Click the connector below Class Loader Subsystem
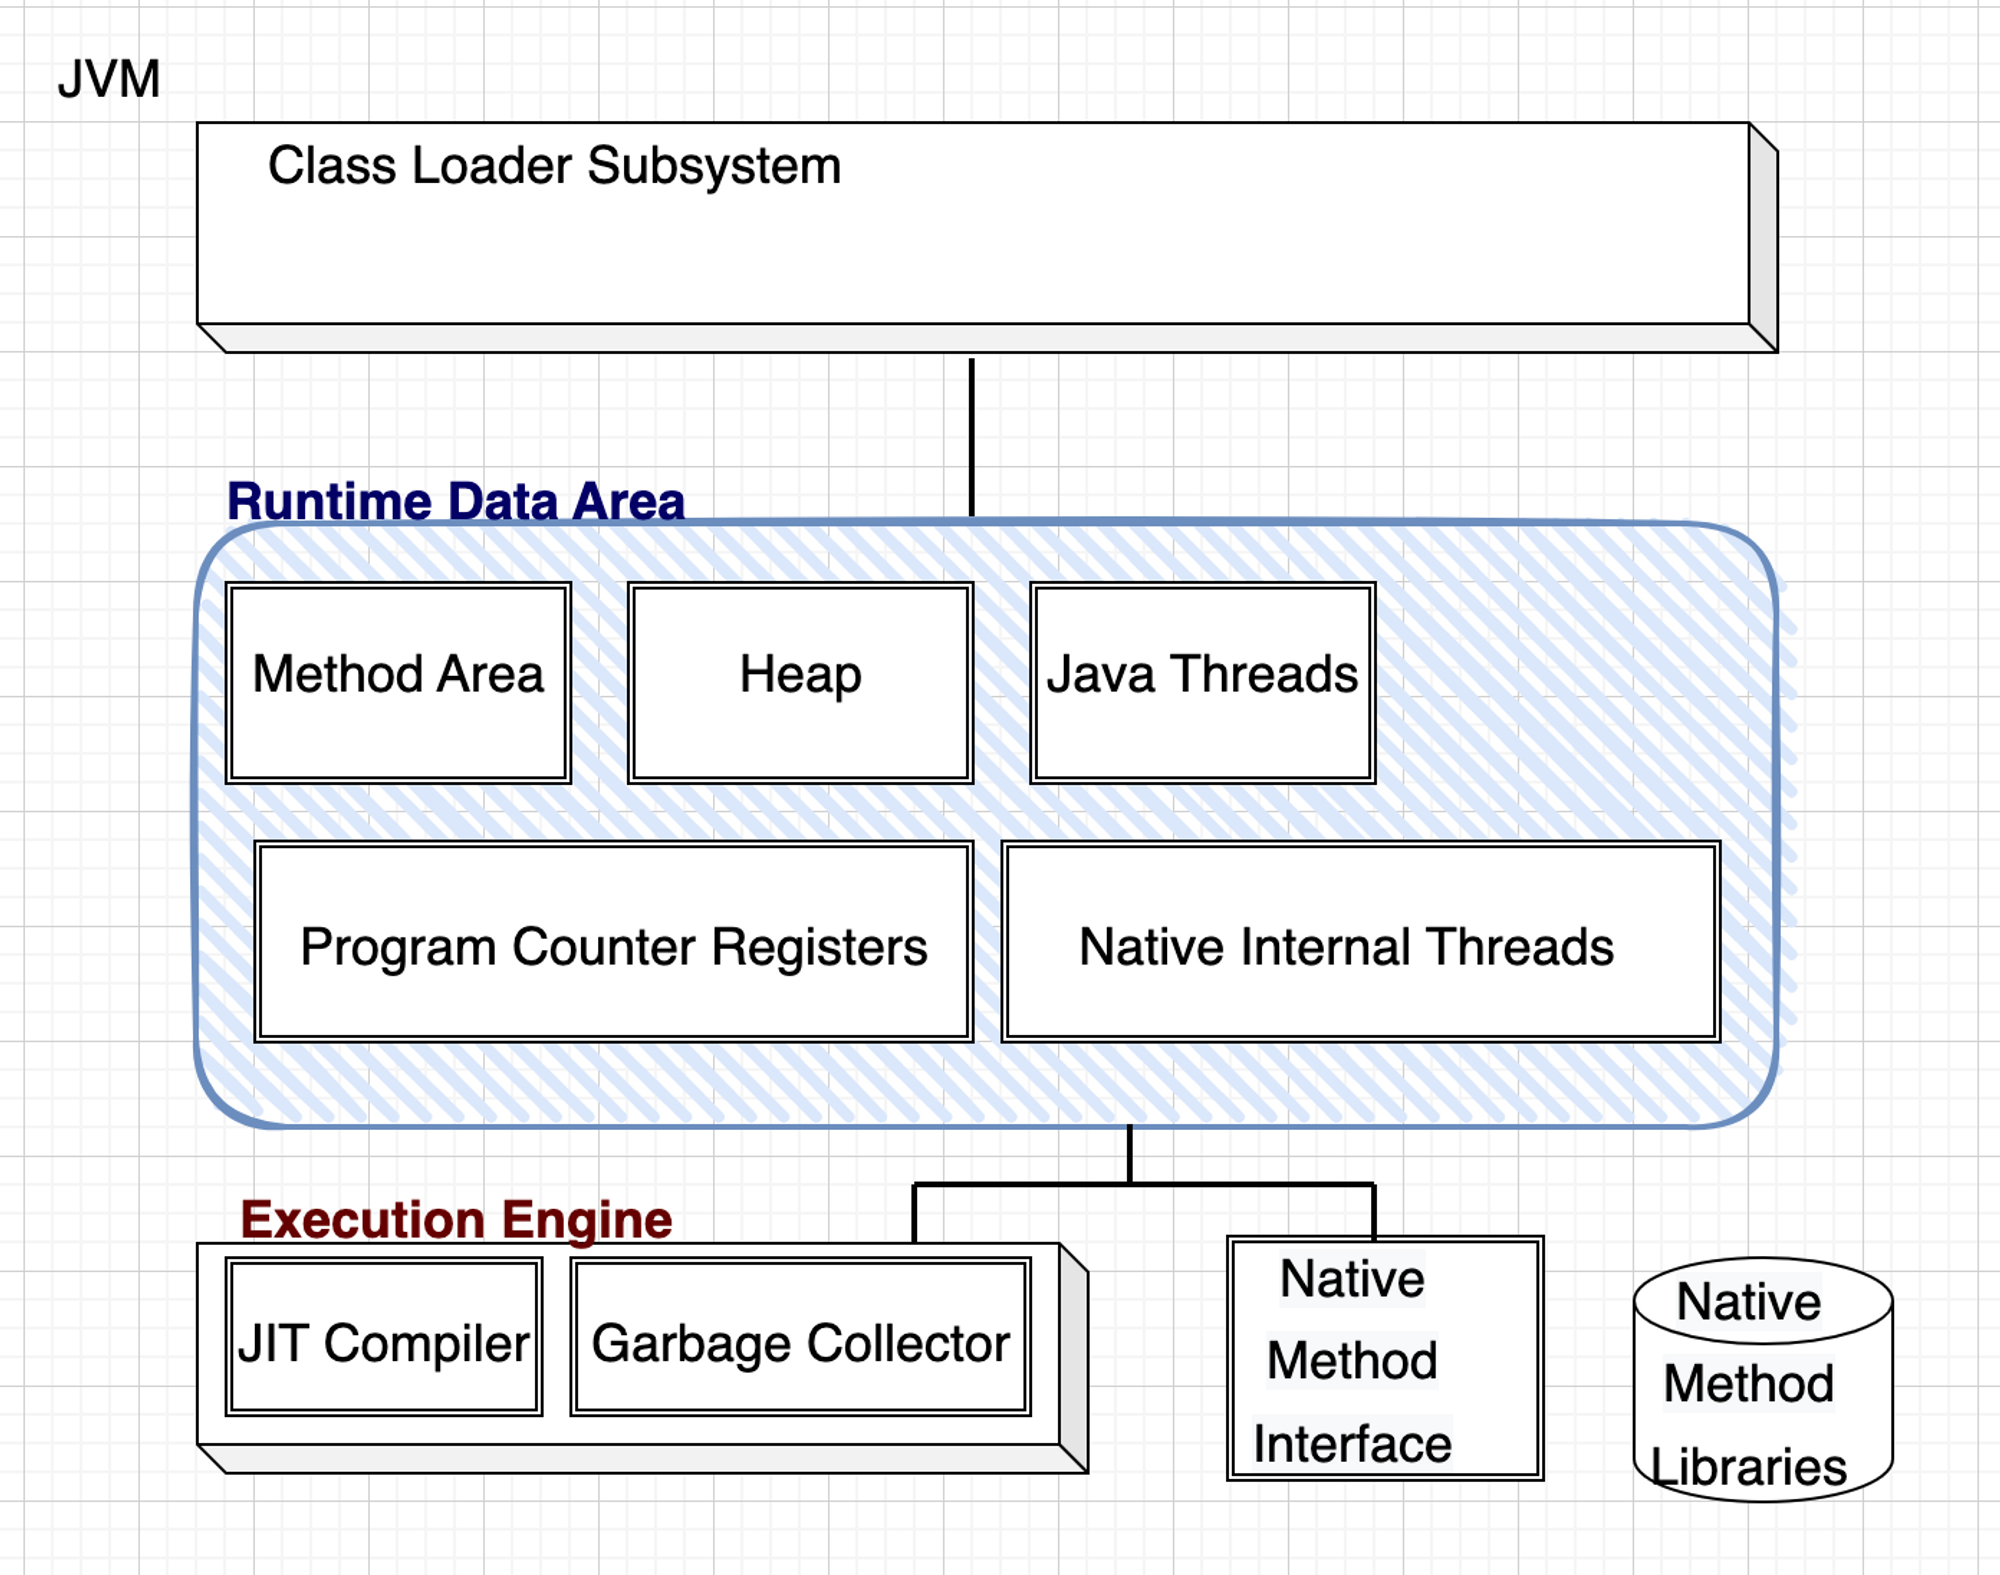 [971, 436]
